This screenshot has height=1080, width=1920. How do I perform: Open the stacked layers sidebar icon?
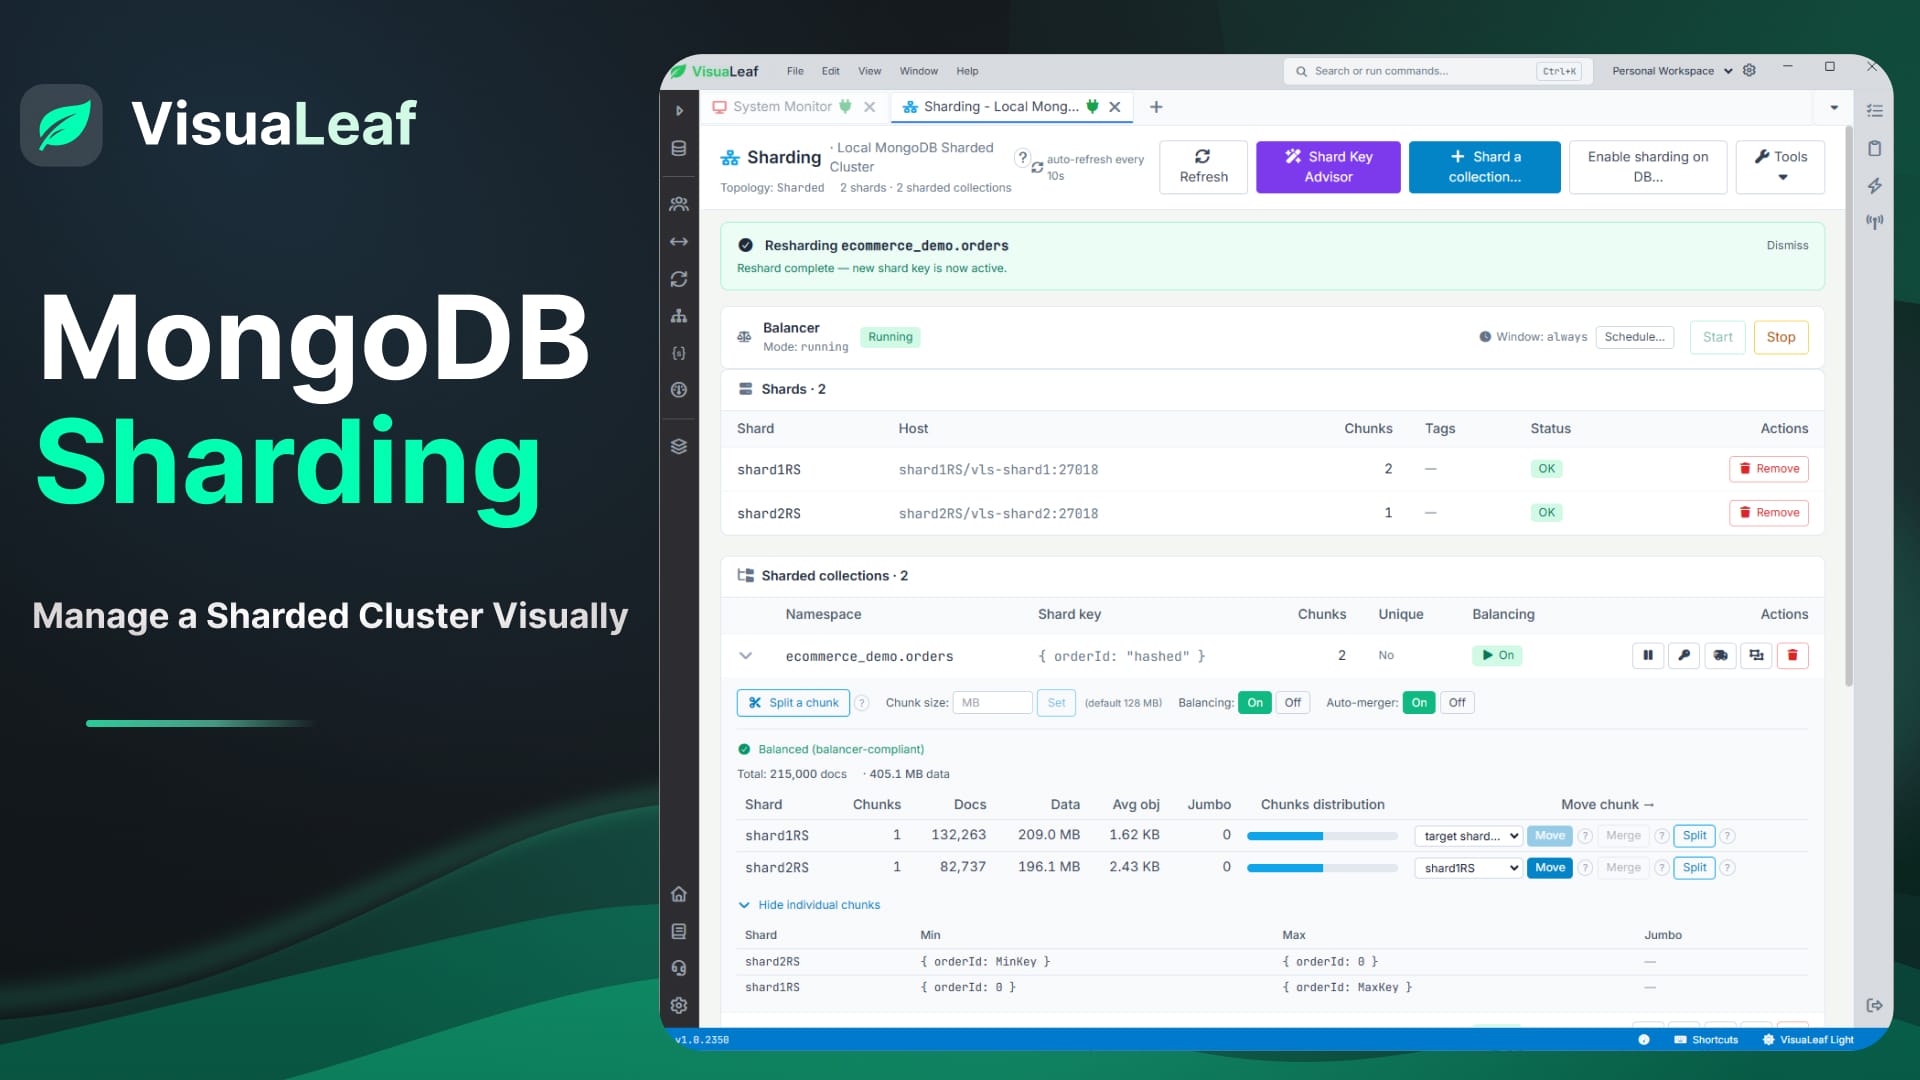coord(679,446)
